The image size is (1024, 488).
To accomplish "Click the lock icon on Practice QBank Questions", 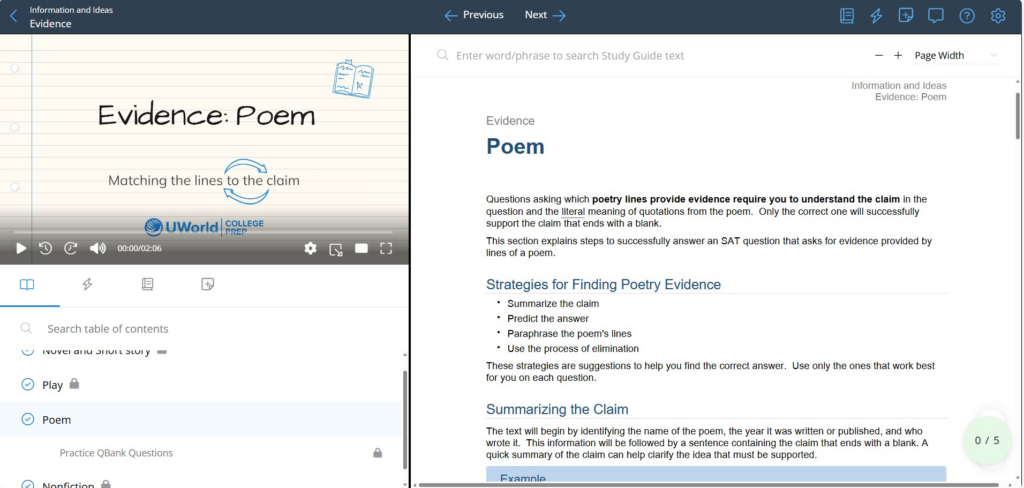I will coord(377,452).
